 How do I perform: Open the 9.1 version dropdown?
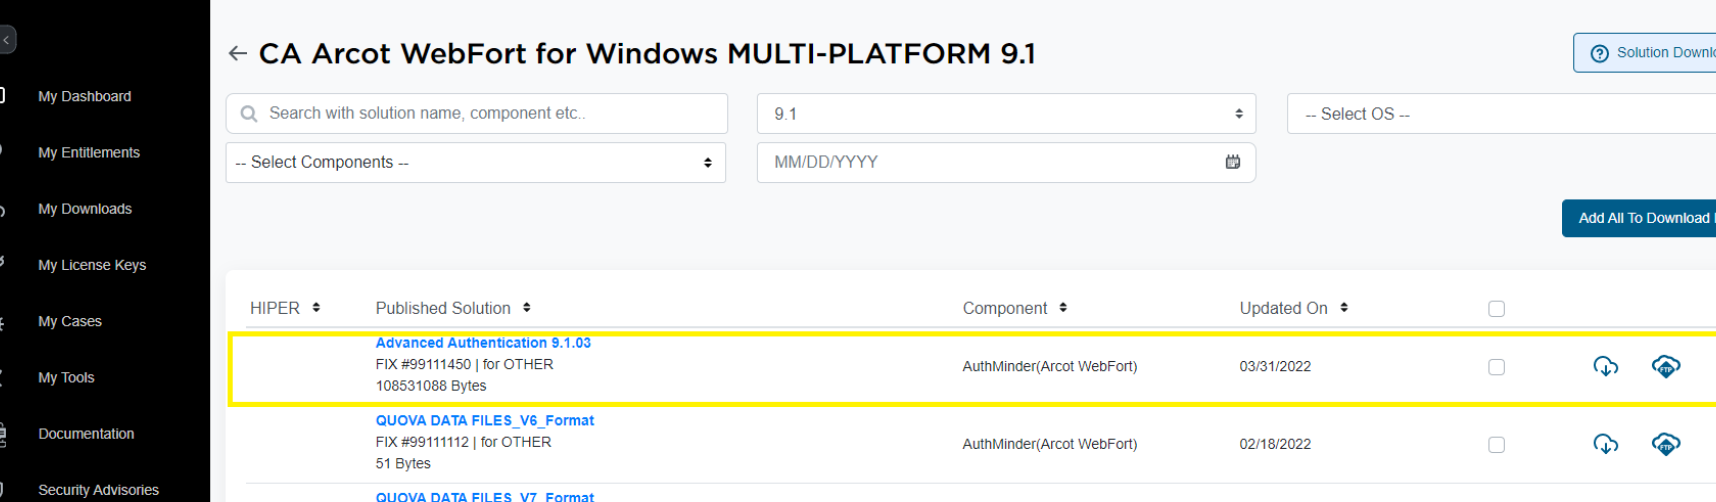click(x=1006, y=114)
